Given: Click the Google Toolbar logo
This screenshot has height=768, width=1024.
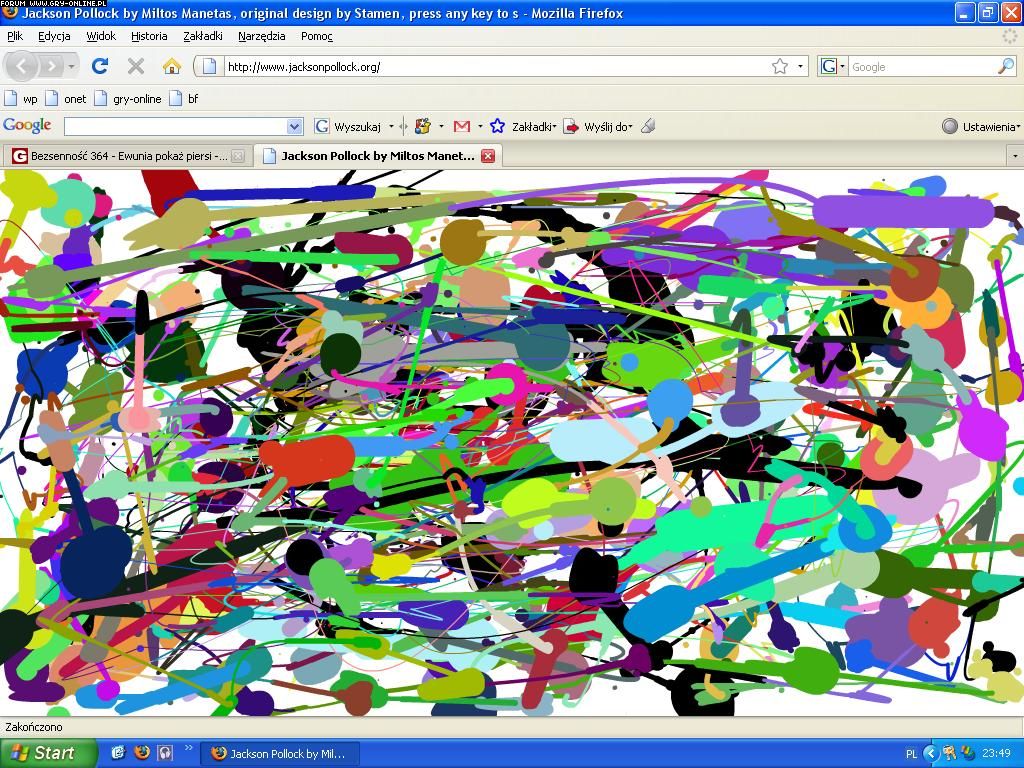Looking at the screenshot, I should point(27,125).
